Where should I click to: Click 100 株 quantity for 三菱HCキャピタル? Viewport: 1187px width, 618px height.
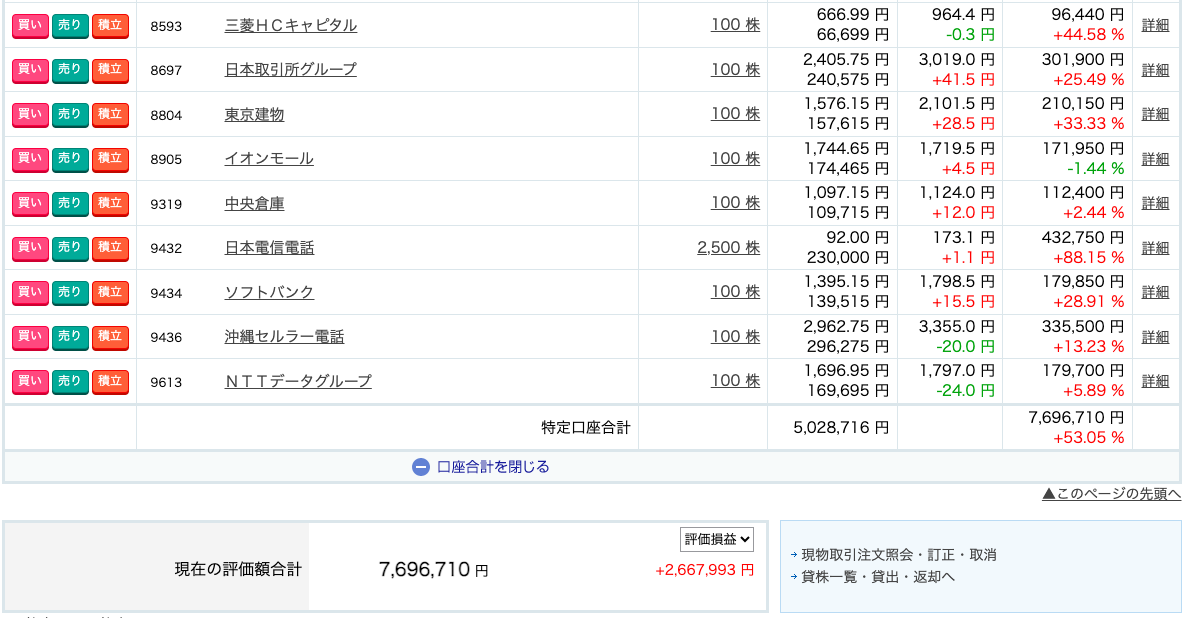[x=735, y=24]
